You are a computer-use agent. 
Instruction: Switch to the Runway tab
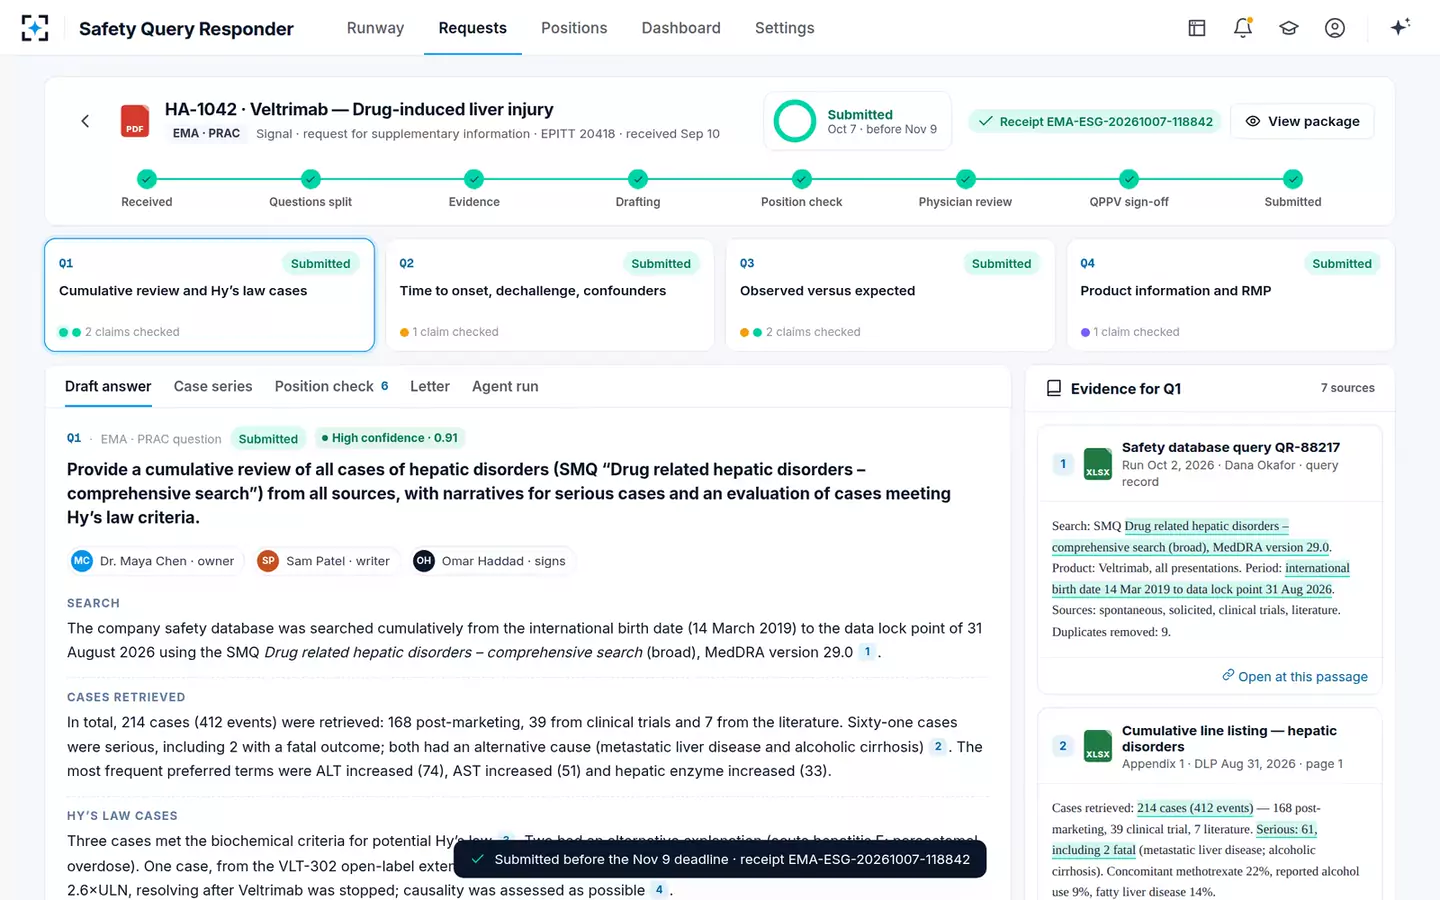coord(375,28)
